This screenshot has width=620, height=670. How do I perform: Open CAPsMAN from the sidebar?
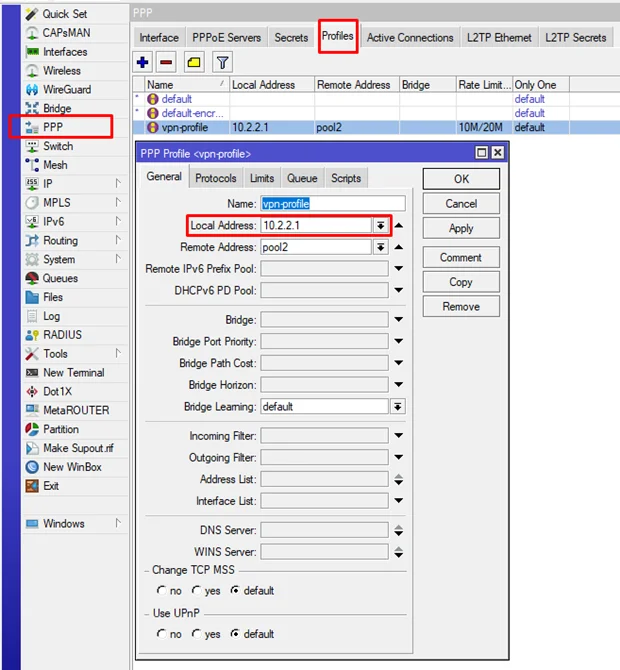click(x=66, y=33)
